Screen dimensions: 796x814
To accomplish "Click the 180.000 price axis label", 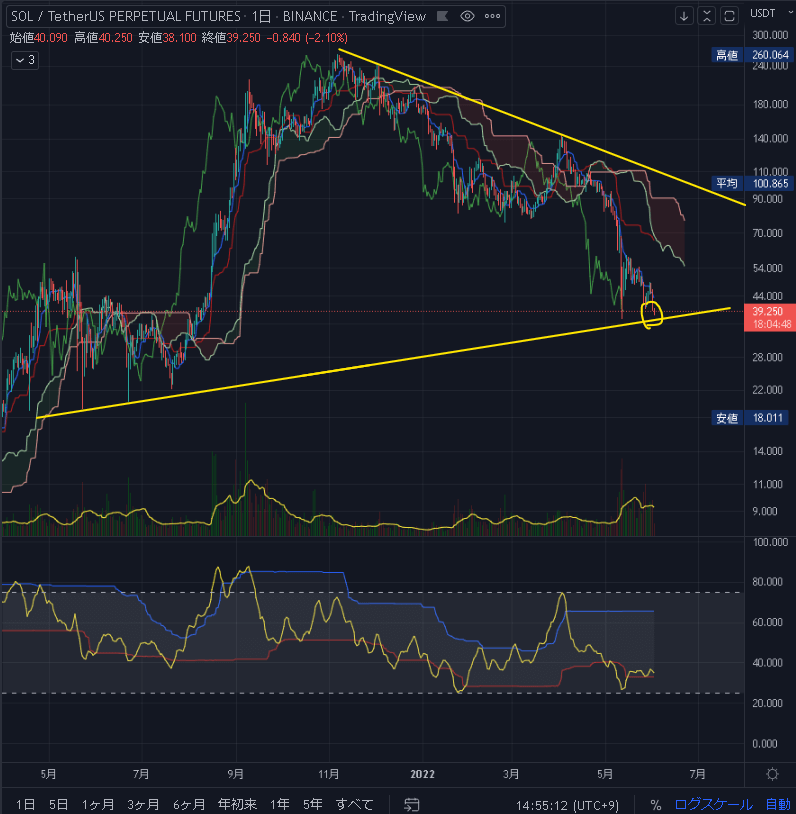I will tap(770, 104).
